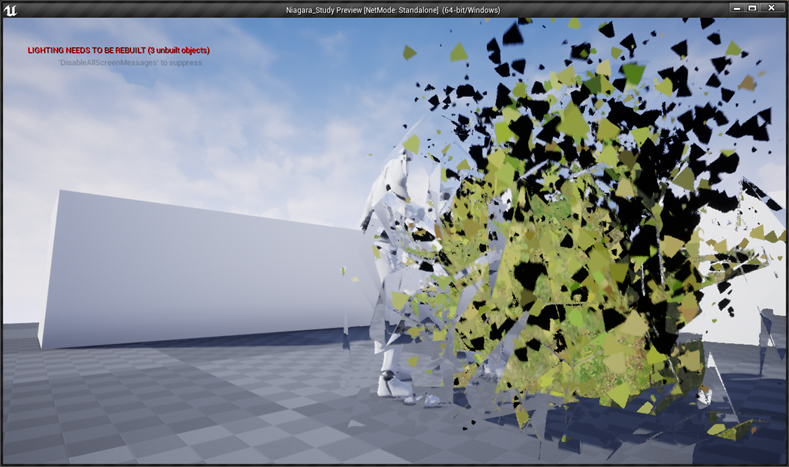Click the 'LIGHTING NEEDS TO BE REBUILT' warning
The width and height of the screenshot is (789, 467).
(119, 50)
